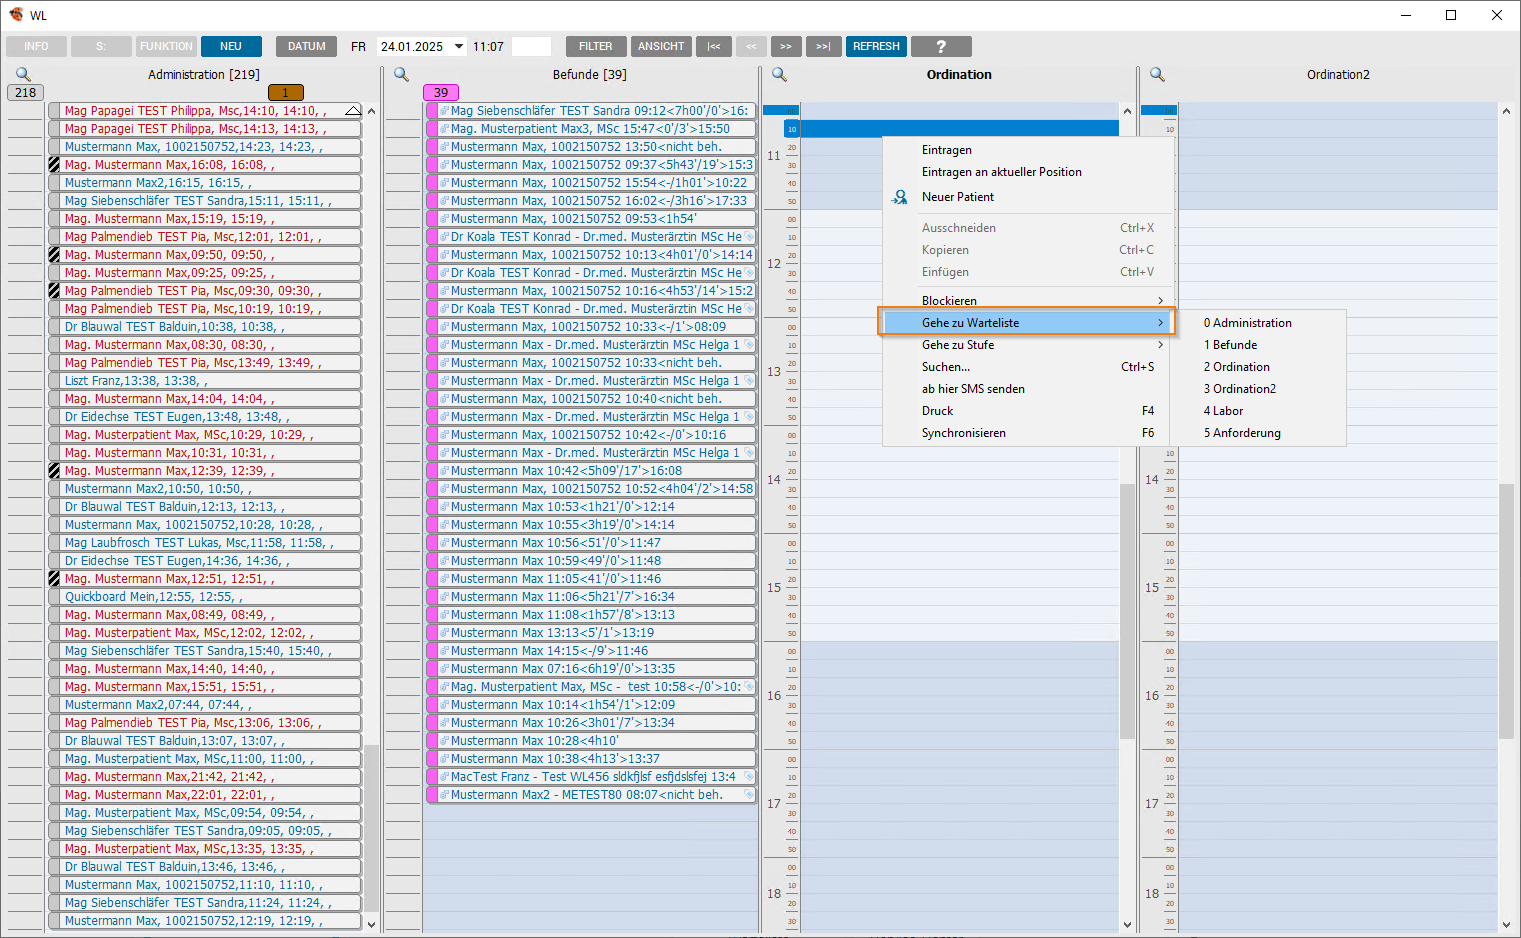The width and height of the screenshot is (1521, 938).
Task: Click the NEU toolbar button
Action: 231,46
